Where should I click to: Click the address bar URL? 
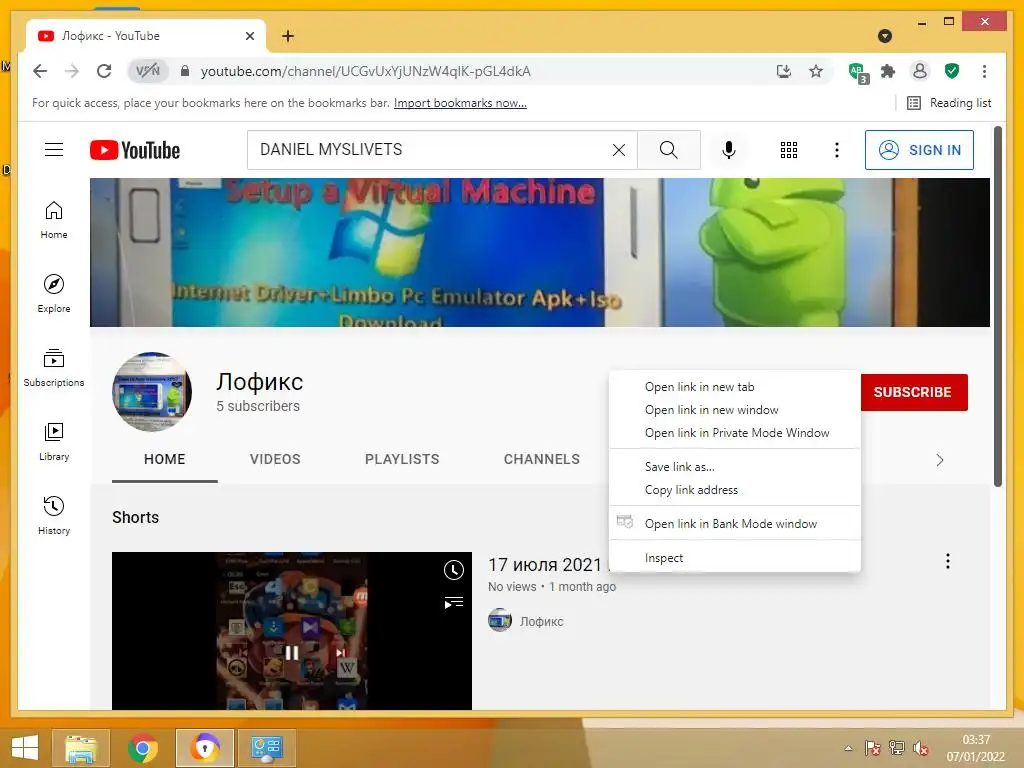point(366,71)
